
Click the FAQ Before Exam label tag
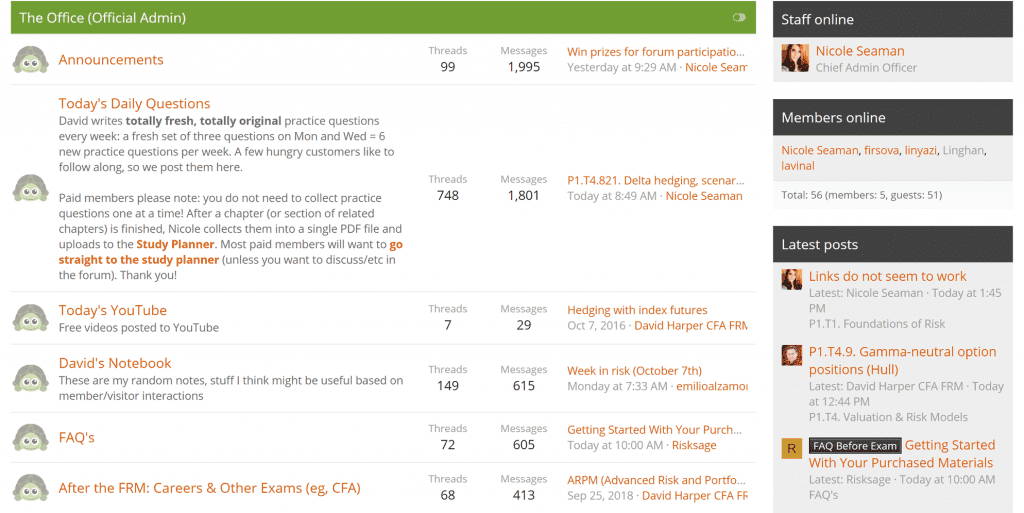[x=855, y=446]
